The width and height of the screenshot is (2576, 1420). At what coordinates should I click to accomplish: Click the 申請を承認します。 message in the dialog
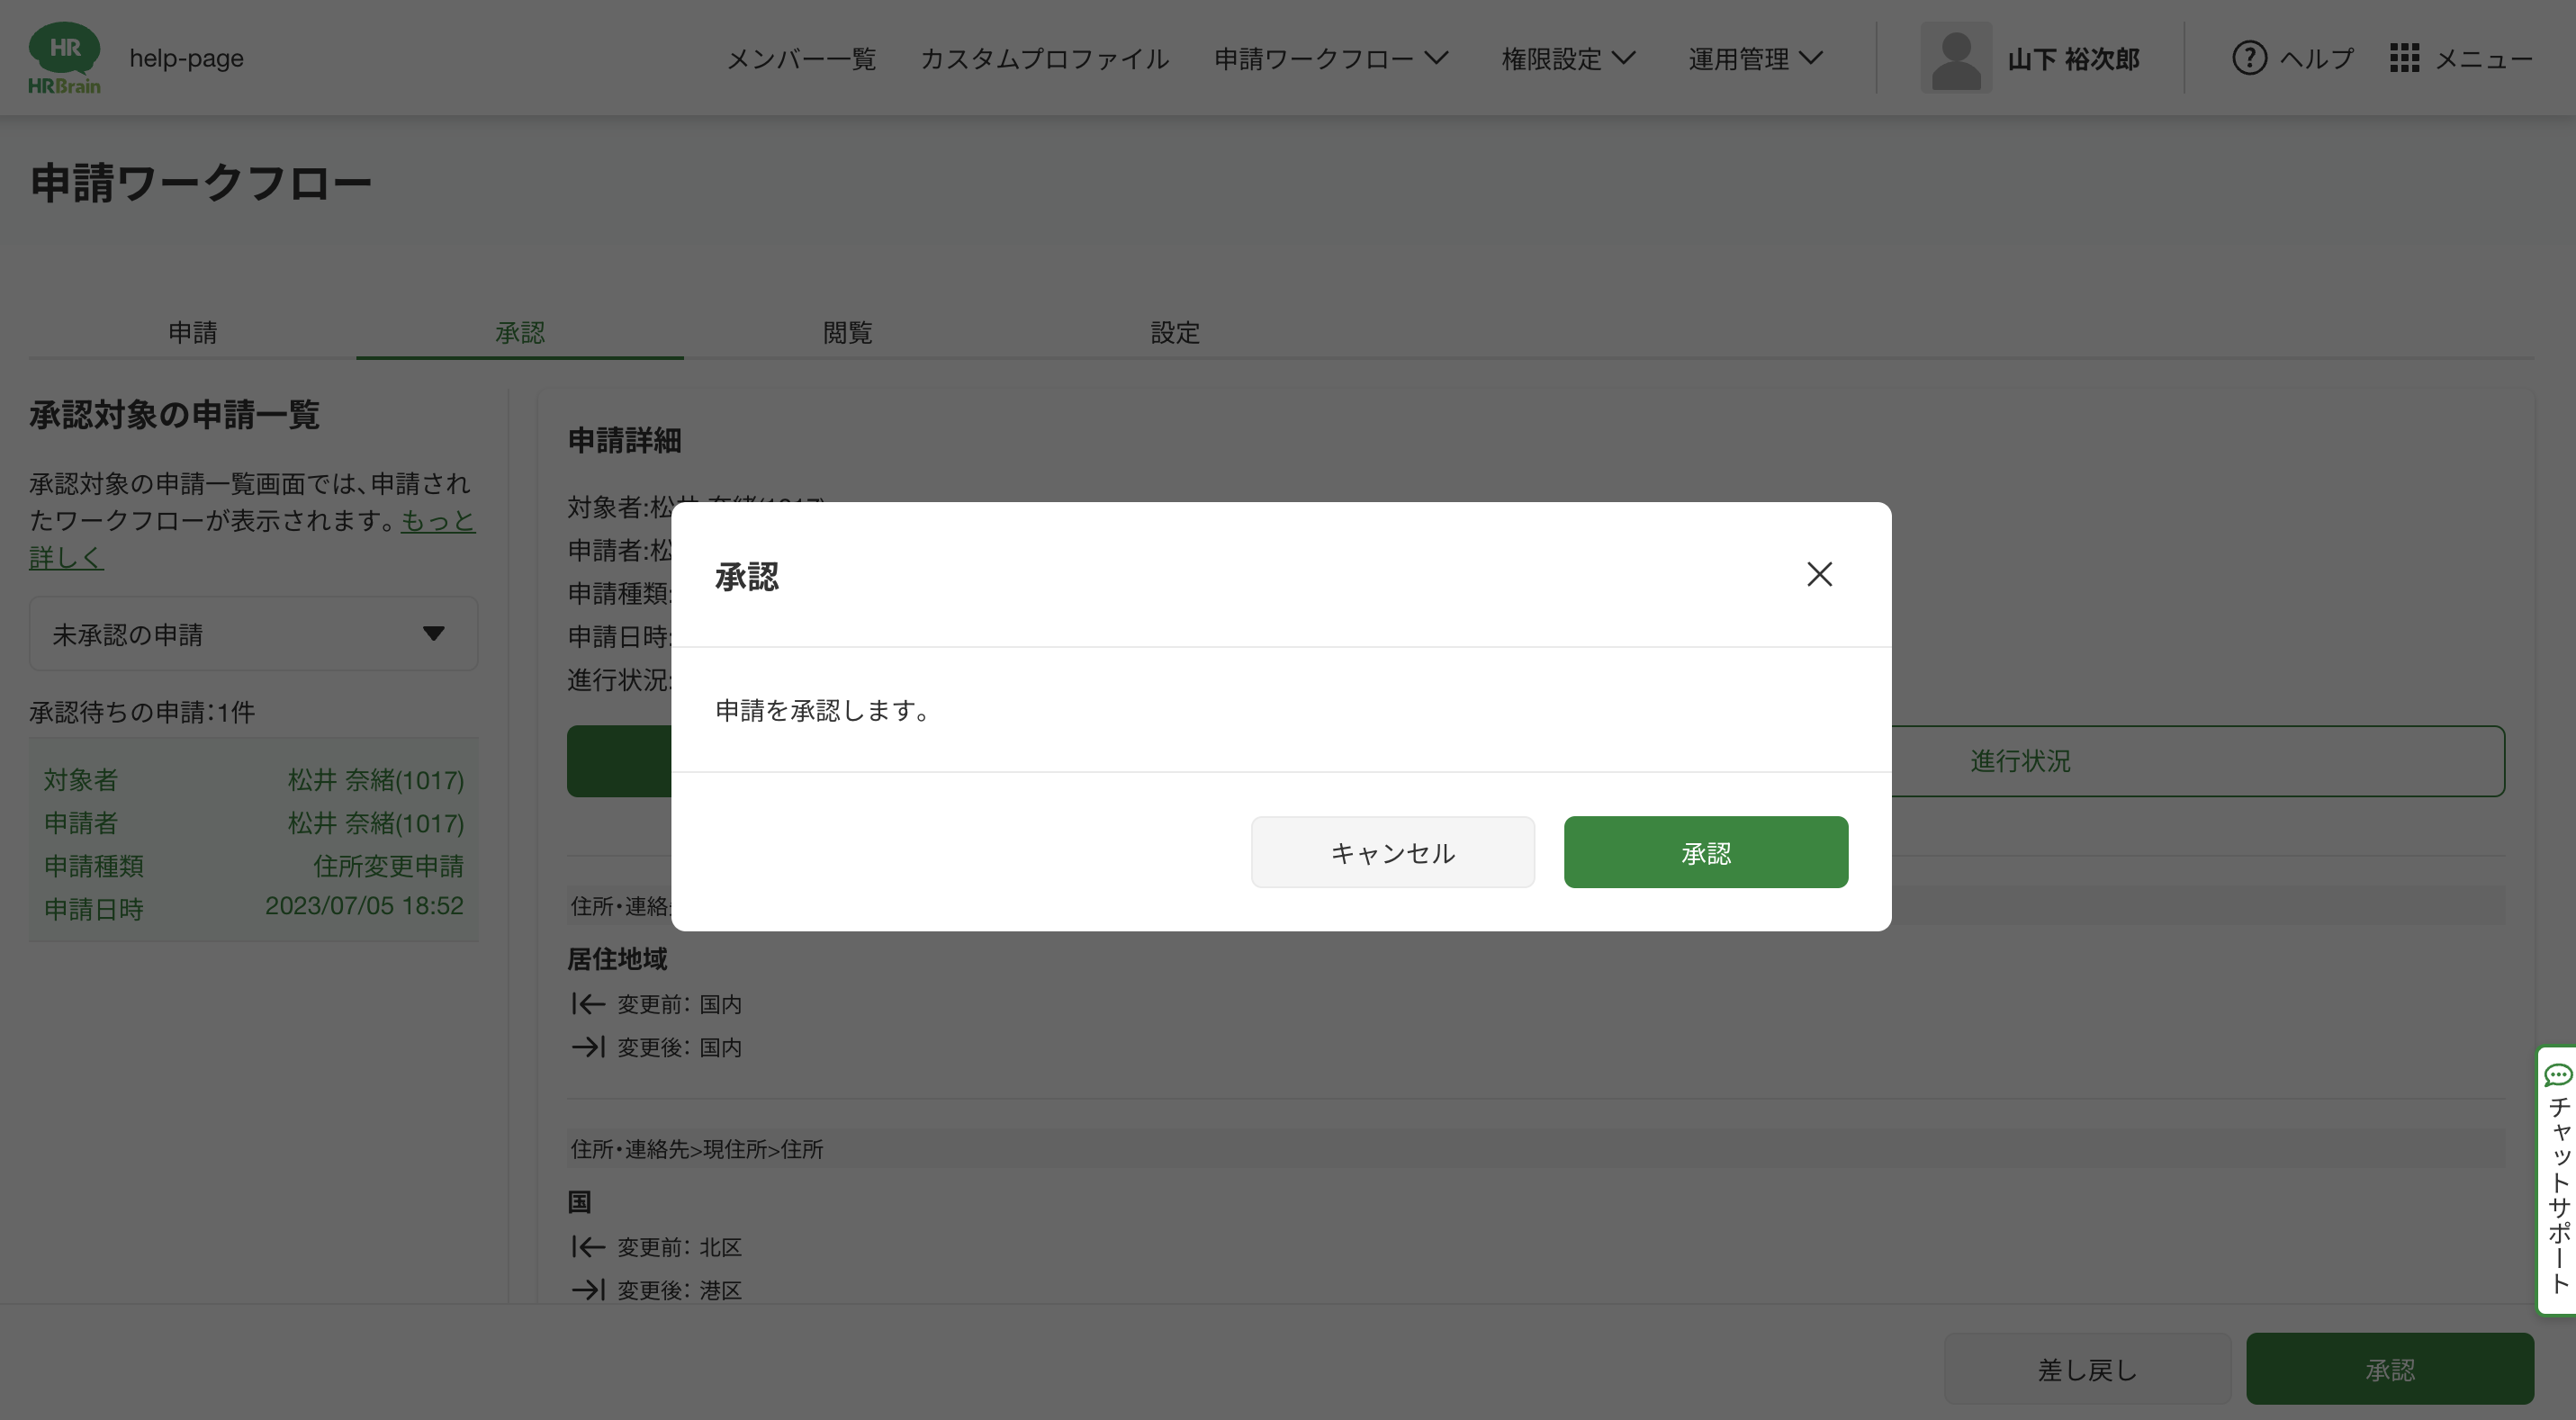click(825, 711)
